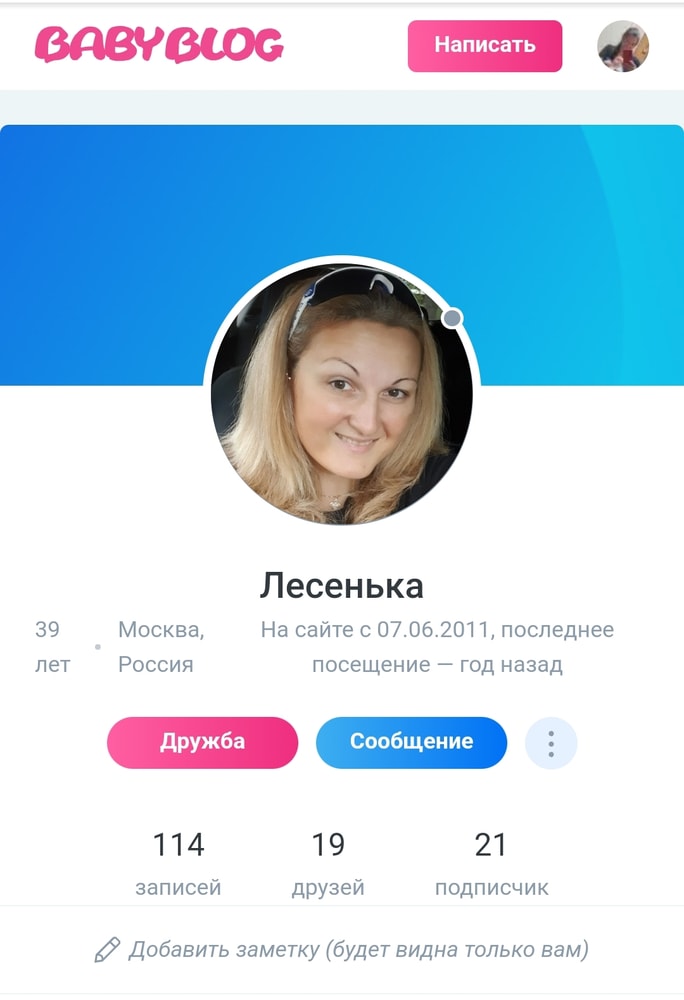Click the number 114 posts counter

(178, 845)
